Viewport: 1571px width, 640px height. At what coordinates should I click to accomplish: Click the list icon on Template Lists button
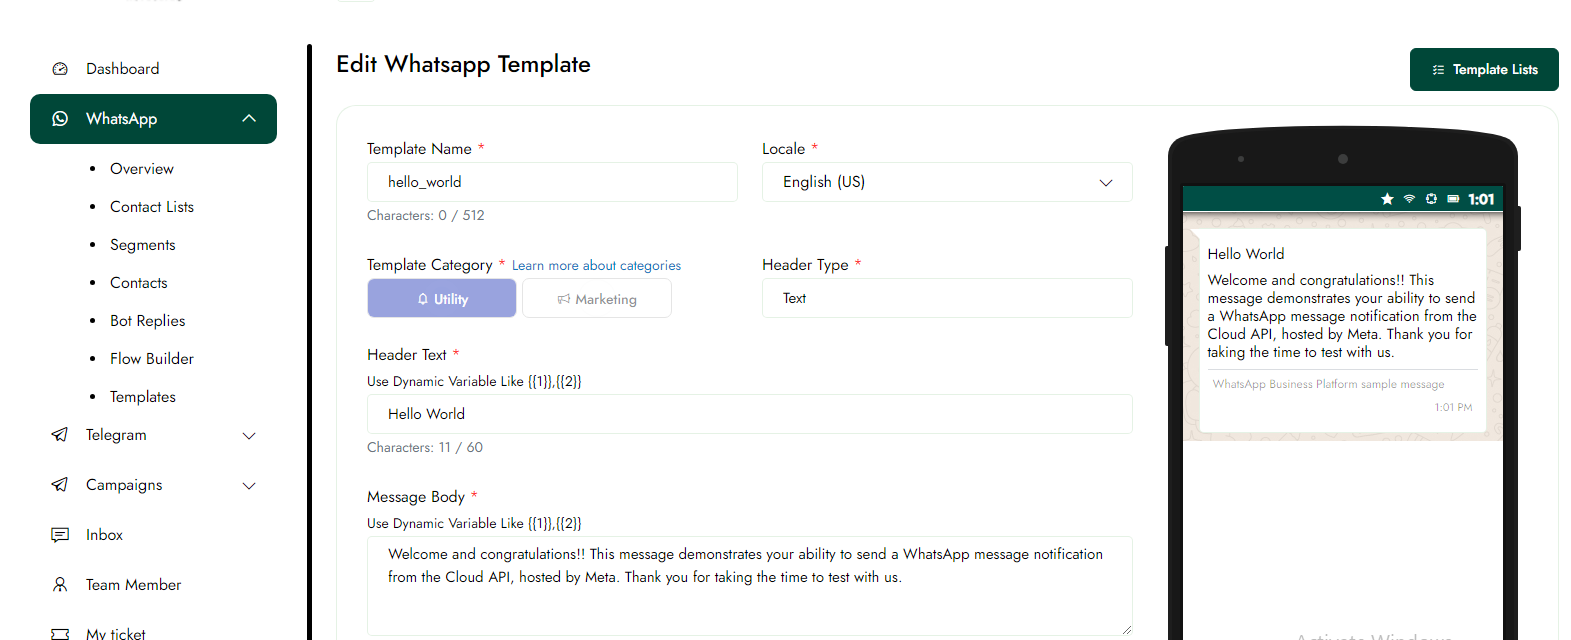tap(1438, 70)
